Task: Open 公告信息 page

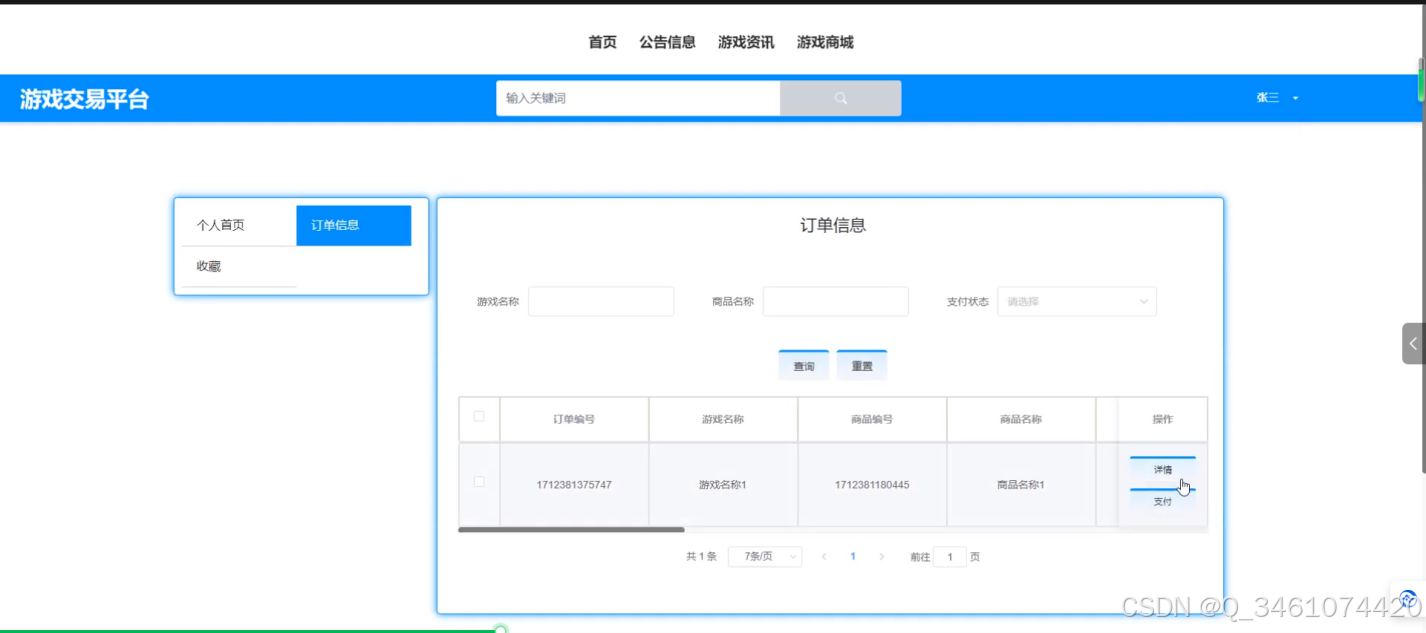Action: (x=667, y=42)
